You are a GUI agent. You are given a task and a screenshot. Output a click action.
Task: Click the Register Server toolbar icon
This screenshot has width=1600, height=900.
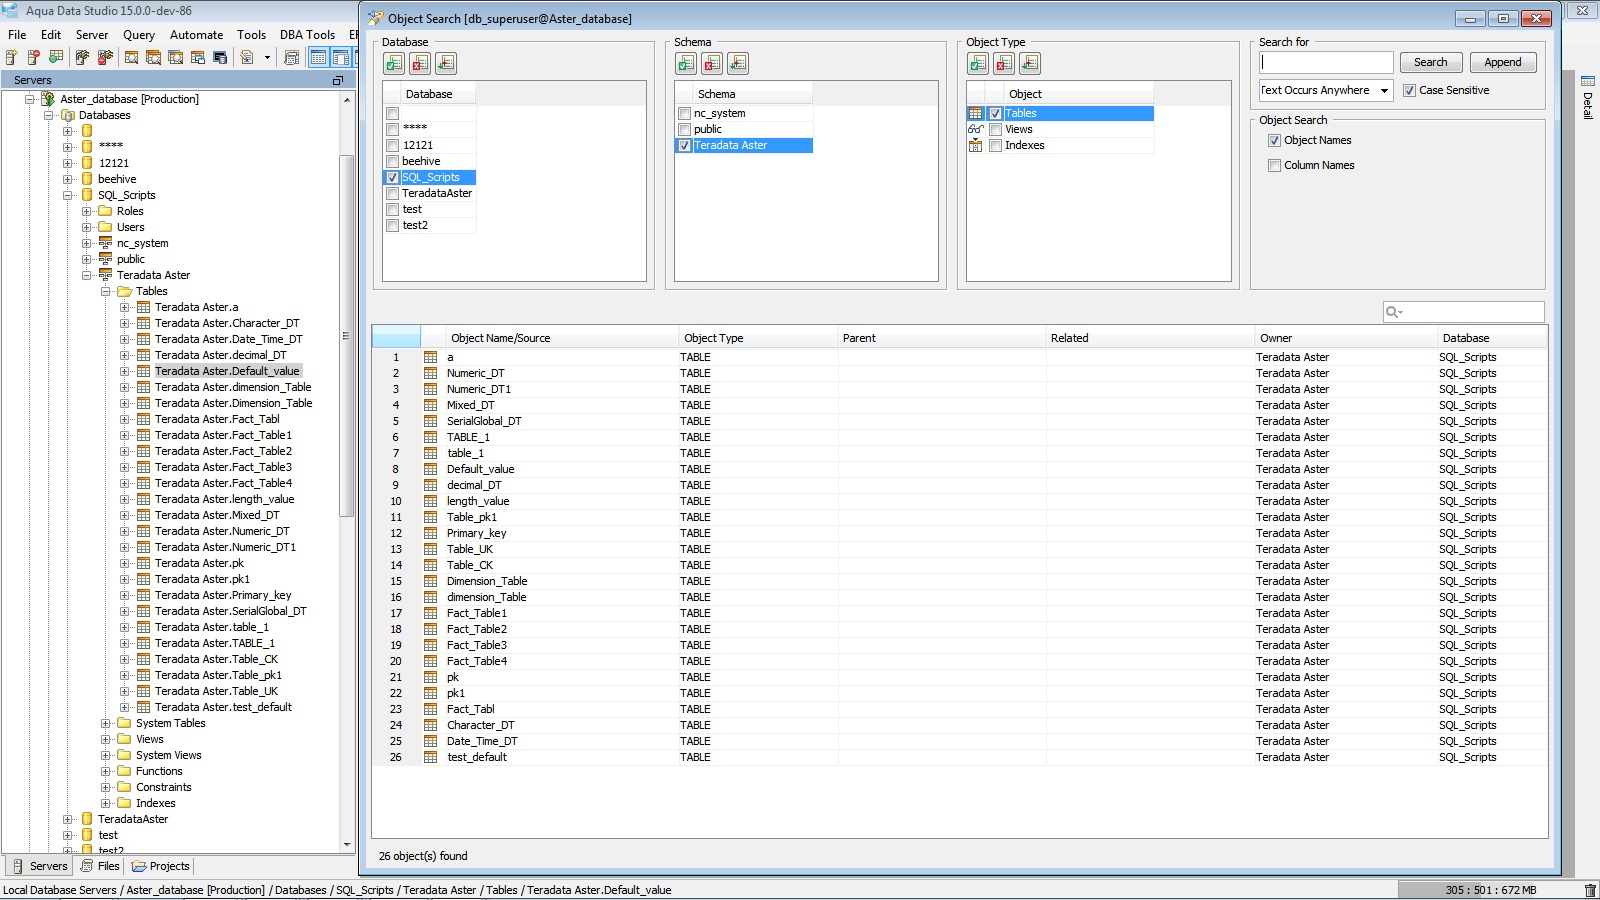(12, 57)
